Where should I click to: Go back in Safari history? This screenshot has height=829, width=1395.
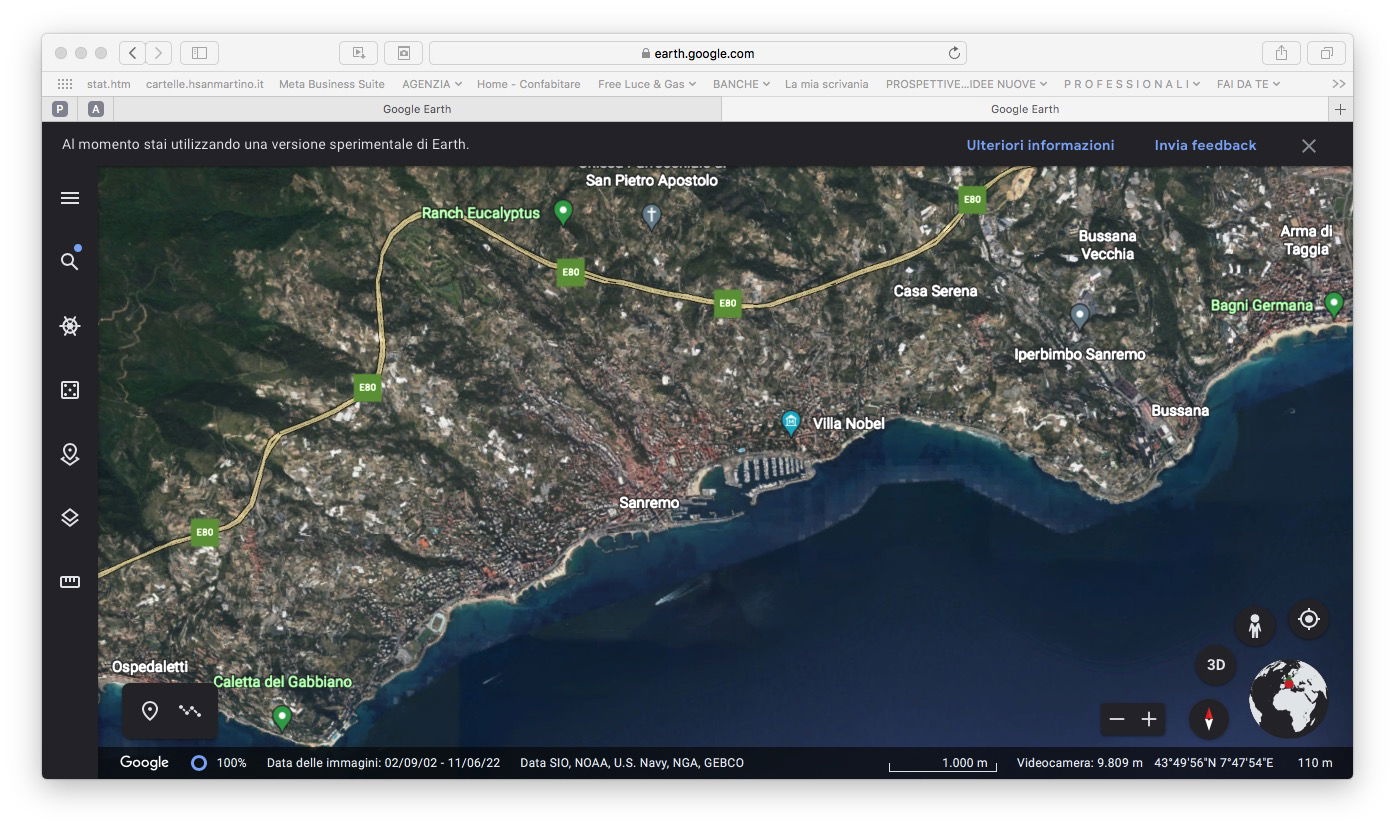(x=132, y=53)
